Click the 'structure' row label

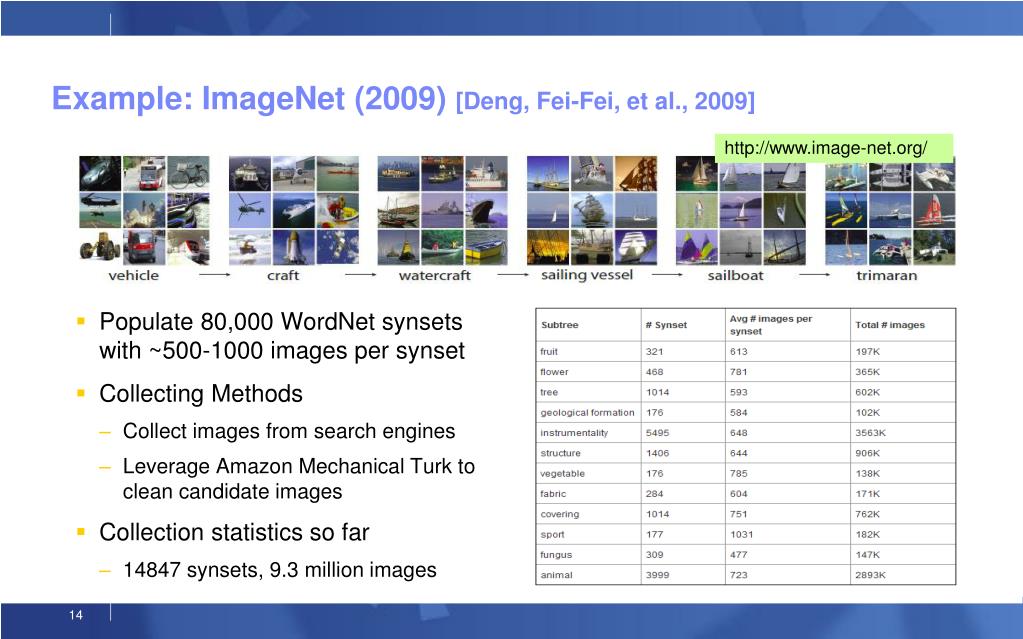click(560, 453)
